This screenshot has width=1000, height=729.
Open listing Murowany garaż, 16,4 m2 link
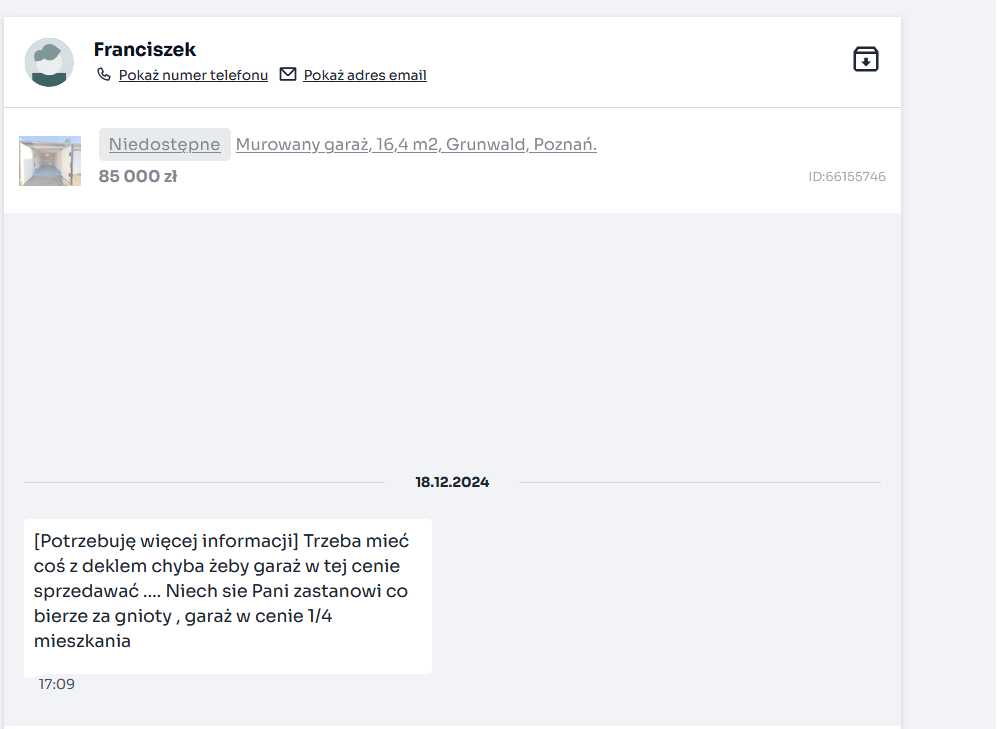tap(416, 145)
